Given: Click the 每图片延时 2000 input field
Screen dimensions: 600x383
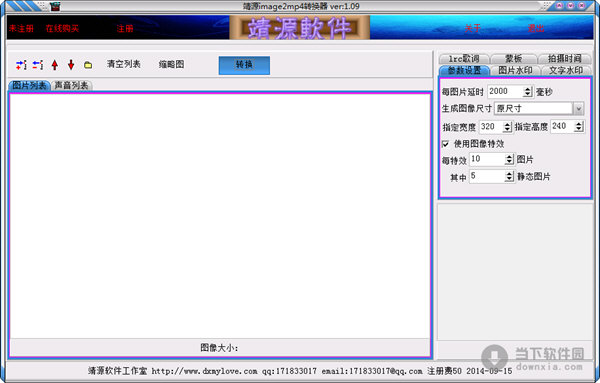Looking at the screenshot, I should coord(505,91).
